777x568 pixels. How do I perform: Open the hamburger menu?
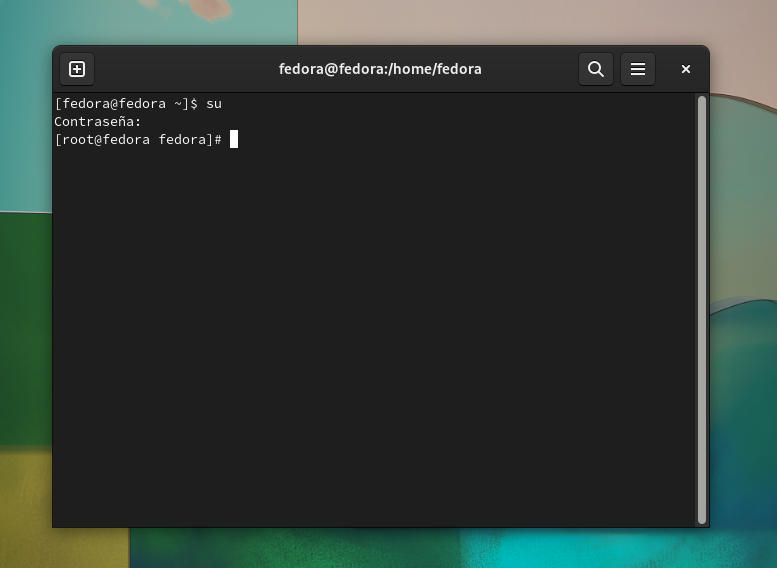pos(638,69)
